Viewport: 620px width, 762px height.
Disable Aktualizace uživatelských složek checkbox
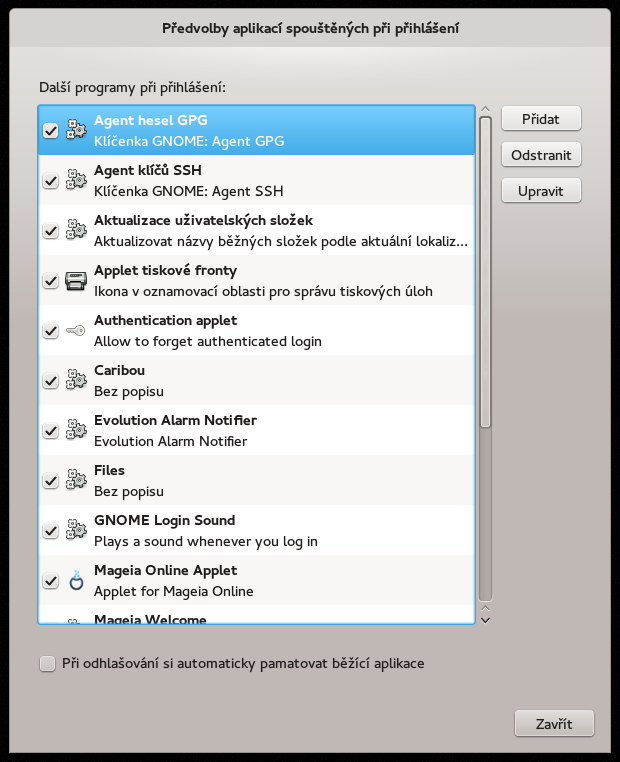[x=51, y=231]
